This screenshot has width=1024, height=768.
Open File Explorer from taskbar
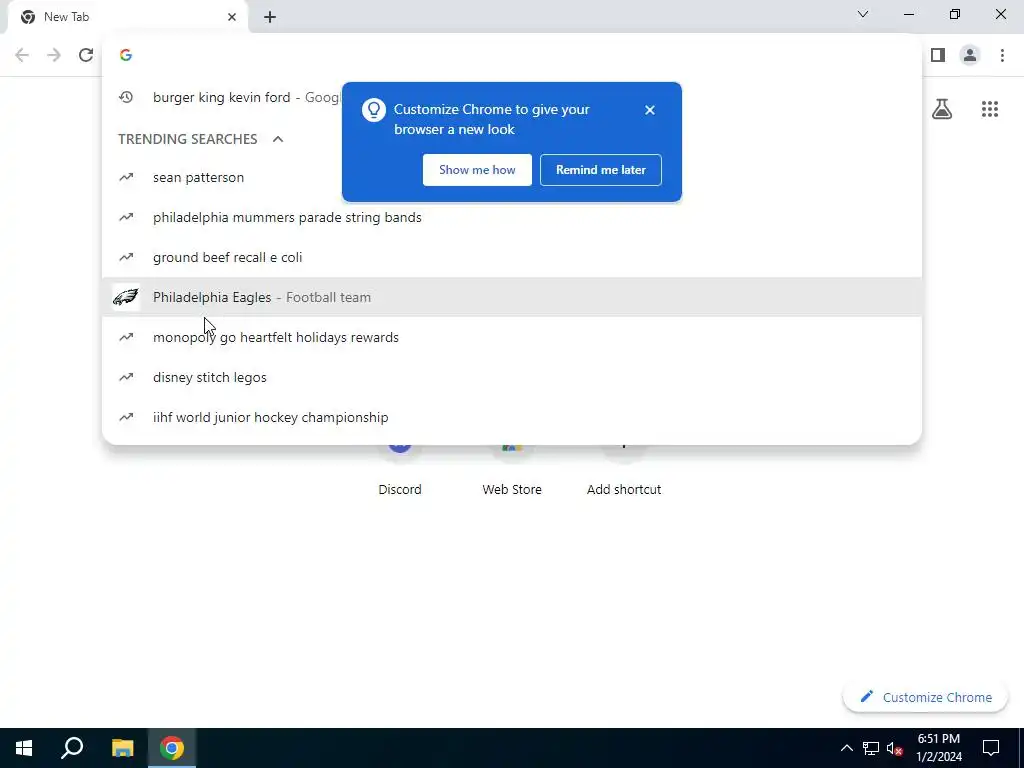[122, 748]
